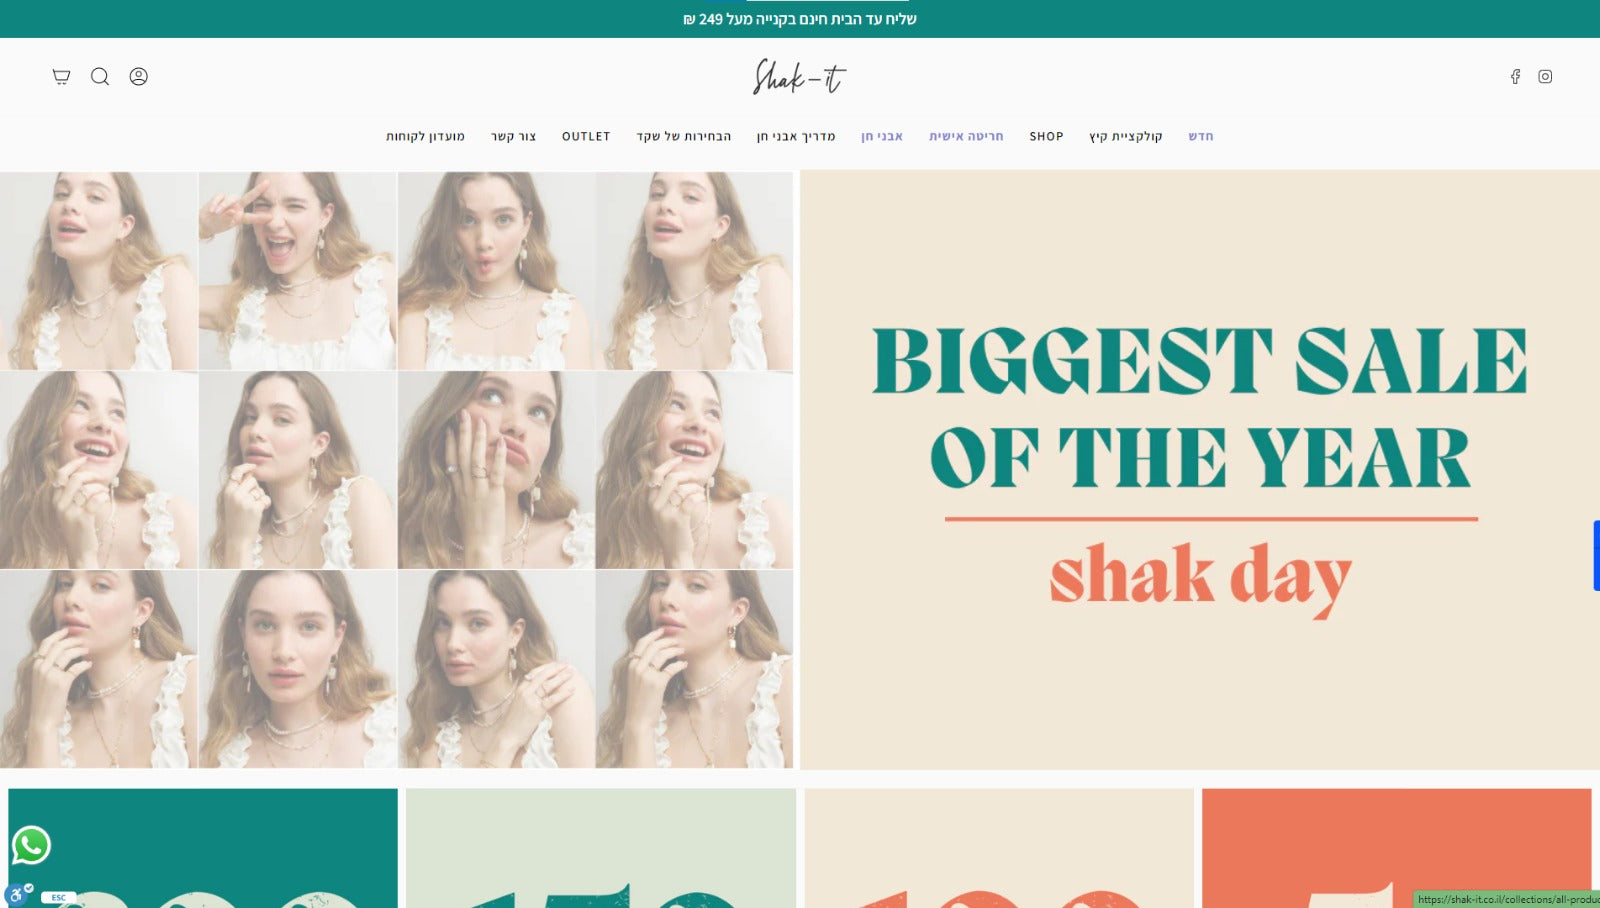
Task: Open מדריך אבני חן guide
Action: point(796,136)
